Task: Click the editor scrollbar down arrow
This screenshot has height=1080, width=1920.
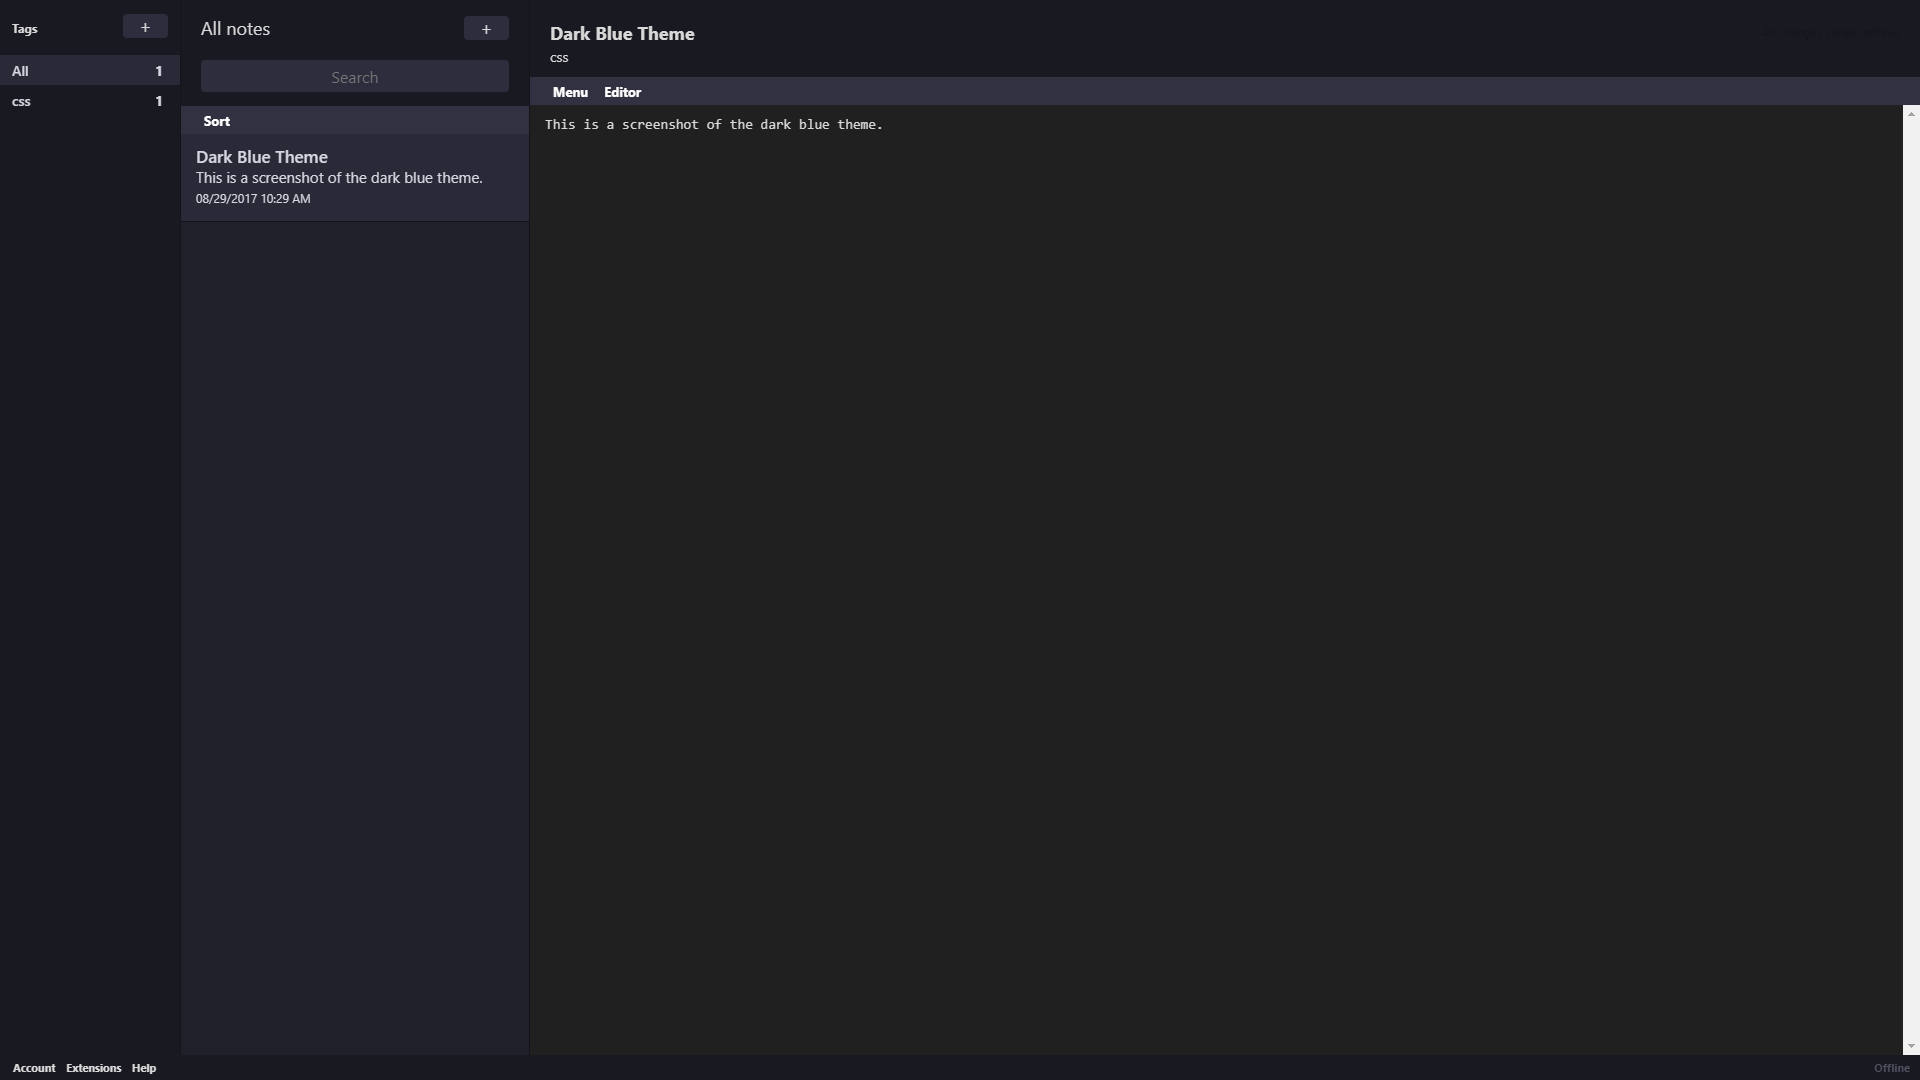Action: coord(1911,1046)
